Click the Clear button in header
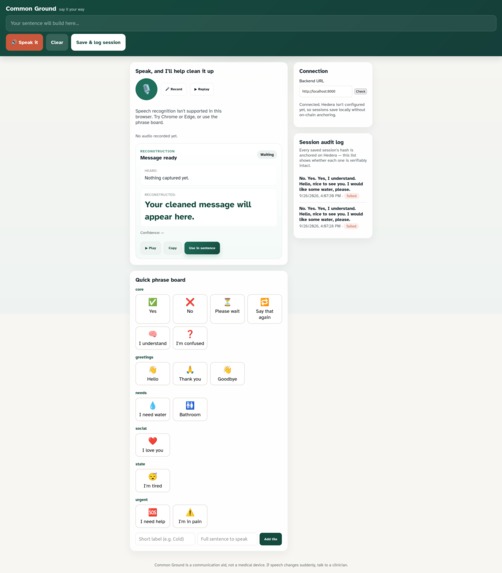The height and width of the screenshot is (573, 502). click(57, 42)
